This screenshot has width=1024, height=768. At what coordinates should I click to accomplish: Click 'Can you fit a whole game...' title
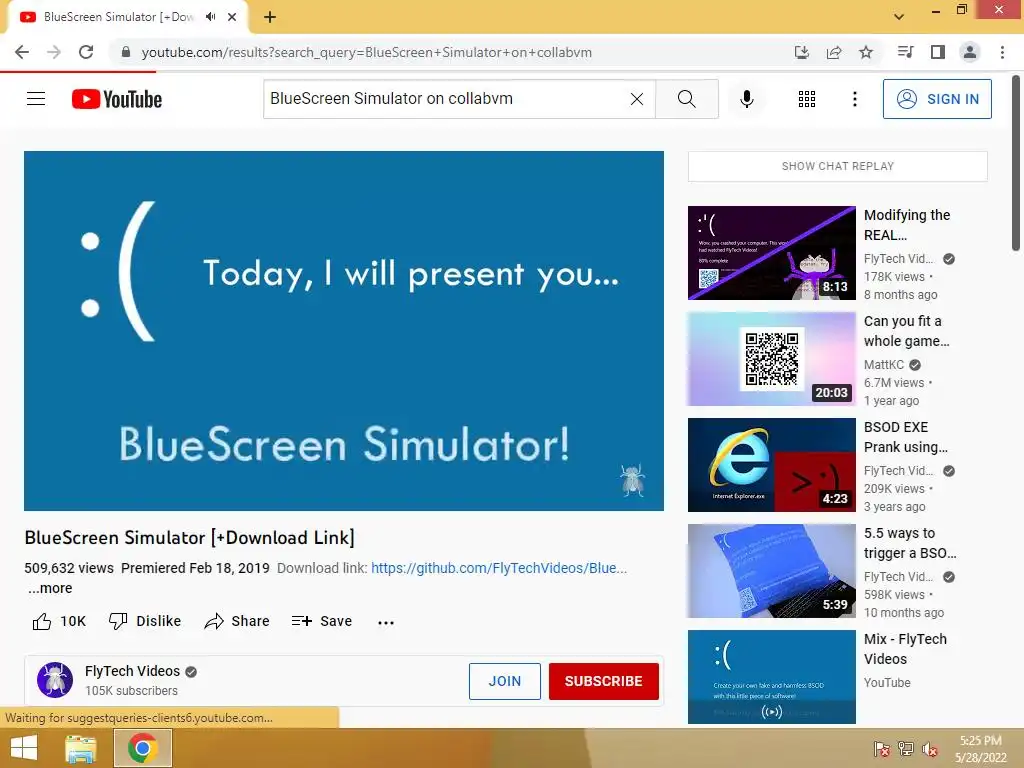pos(906,331)
